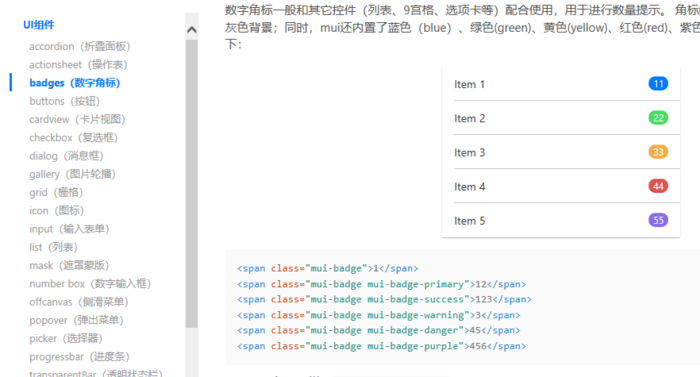Click the purple badge showing 55

658,220
